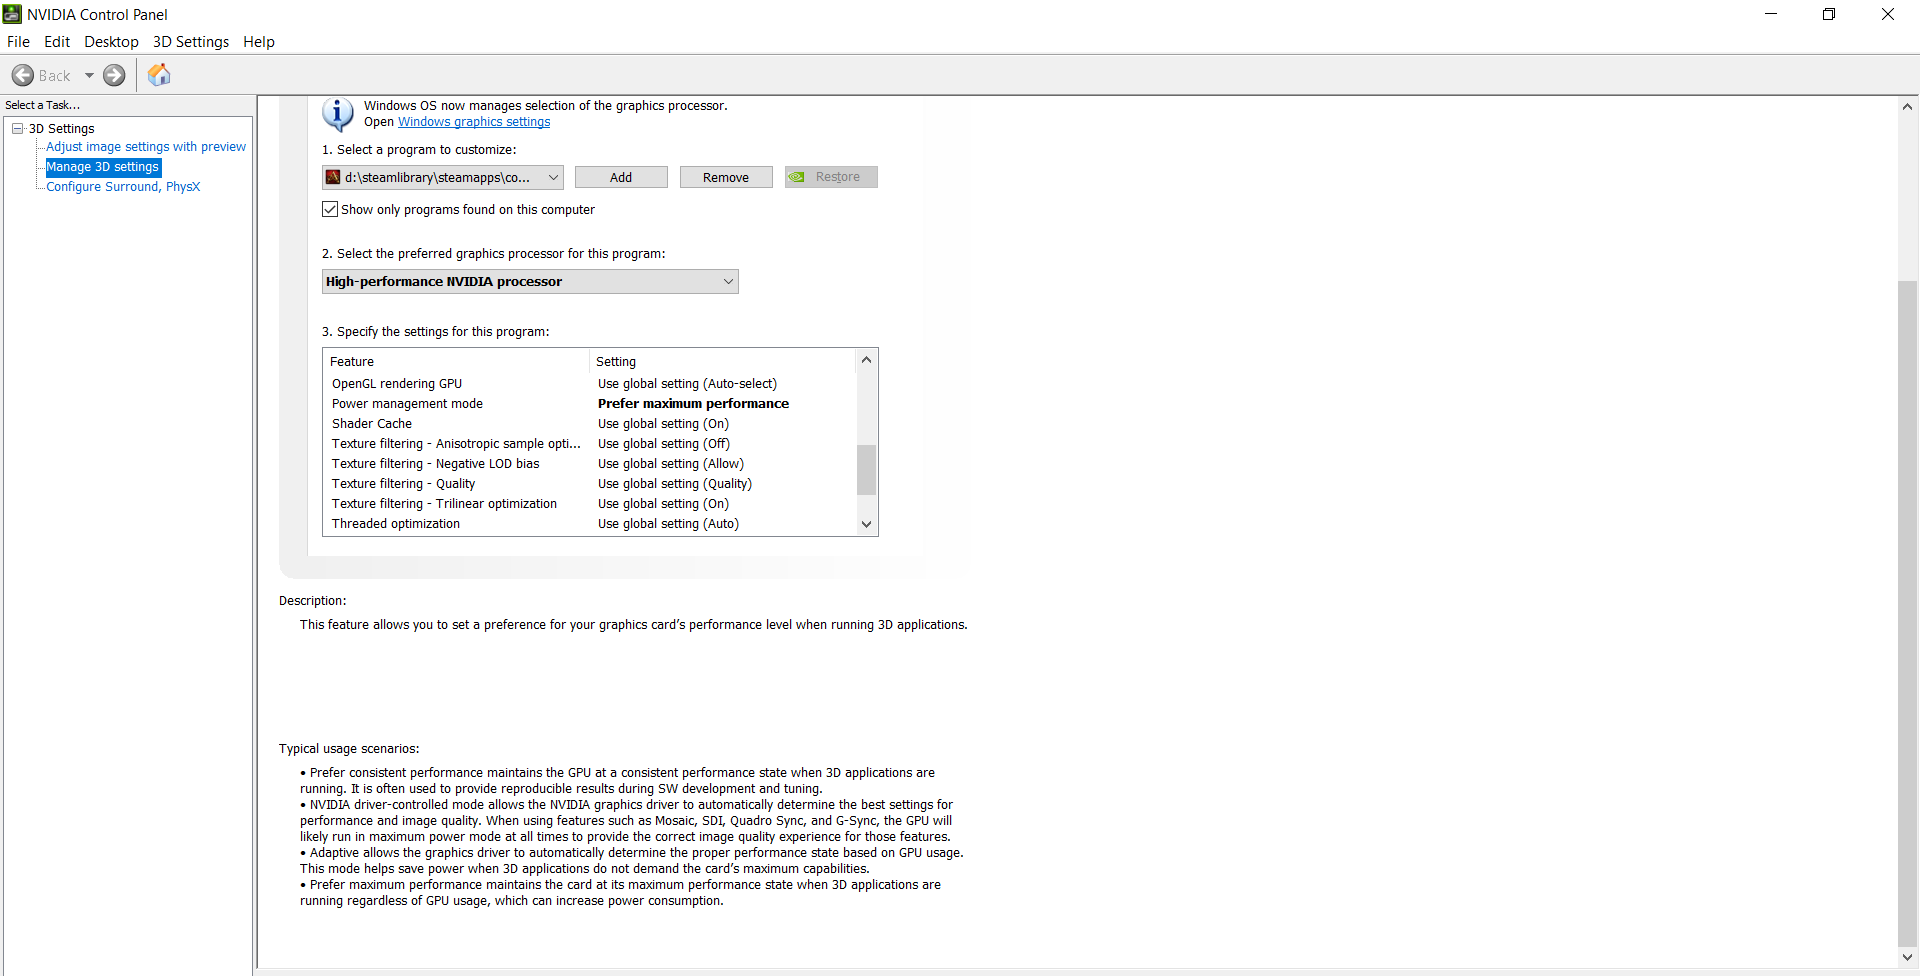Open the File menu
The height and width of the screenshot is (976, 1920).
18,41
